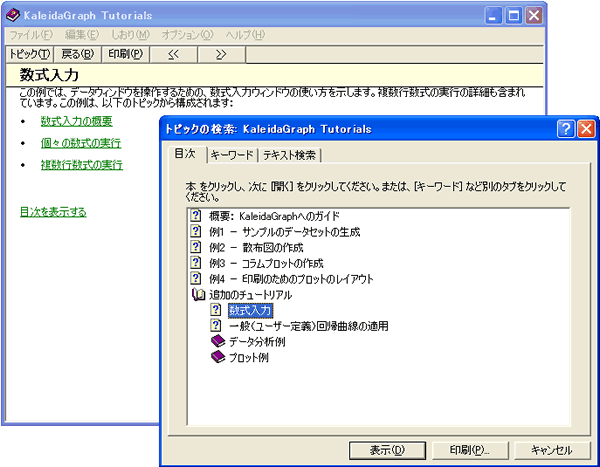Click the キャンセル button
Image resolution: width=600 pixels, height=467 pixels.
551,450
